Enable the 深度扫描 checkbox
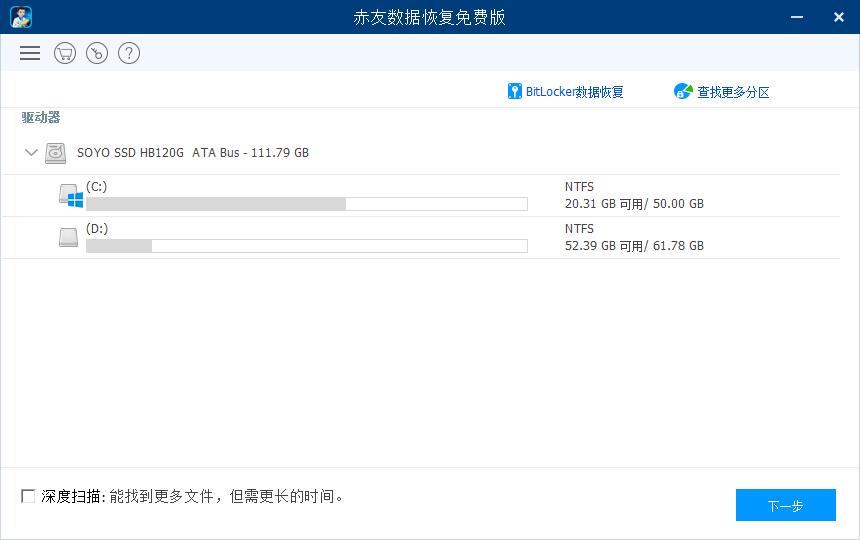Screen dimensions: 860x540 point(28,496)
